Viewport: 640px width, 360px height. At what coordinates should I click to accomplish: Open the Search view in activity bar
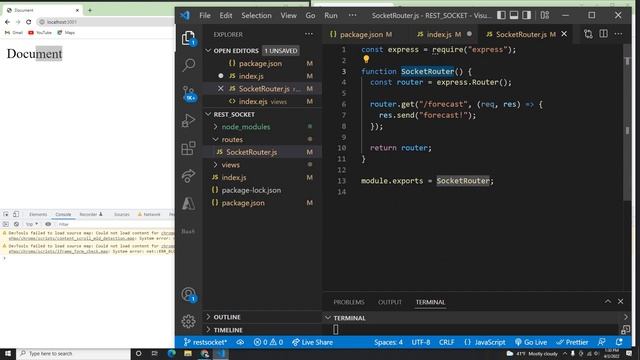(x=189, y=64)
